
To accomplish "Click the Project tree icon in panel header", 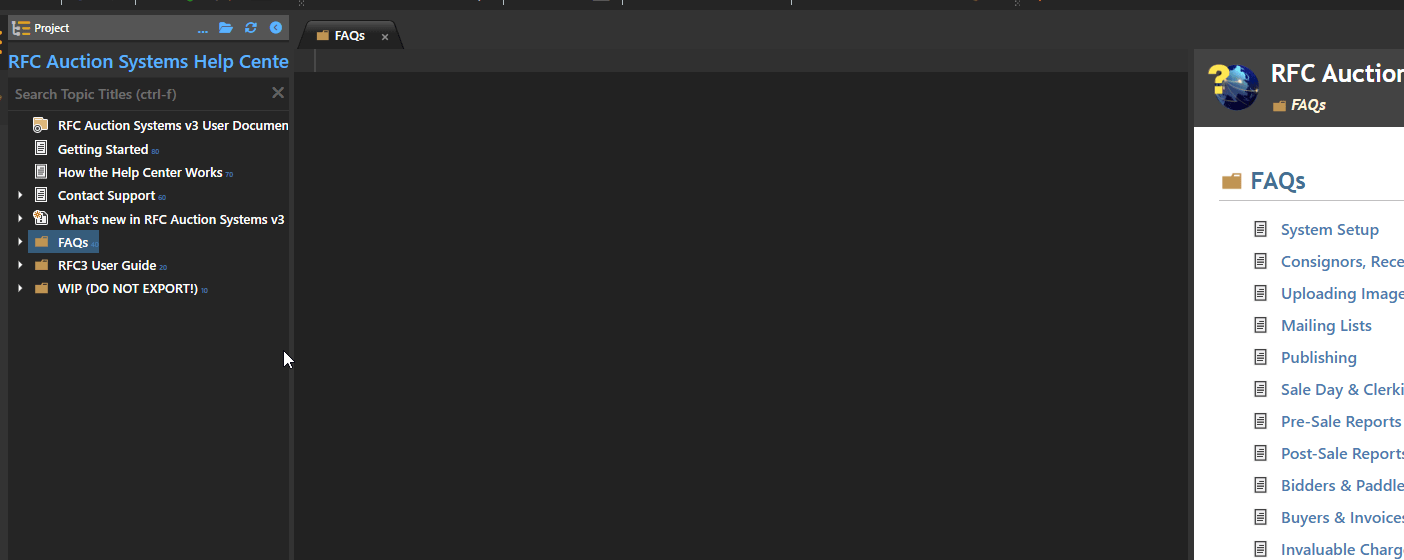I will pos(21,28).
